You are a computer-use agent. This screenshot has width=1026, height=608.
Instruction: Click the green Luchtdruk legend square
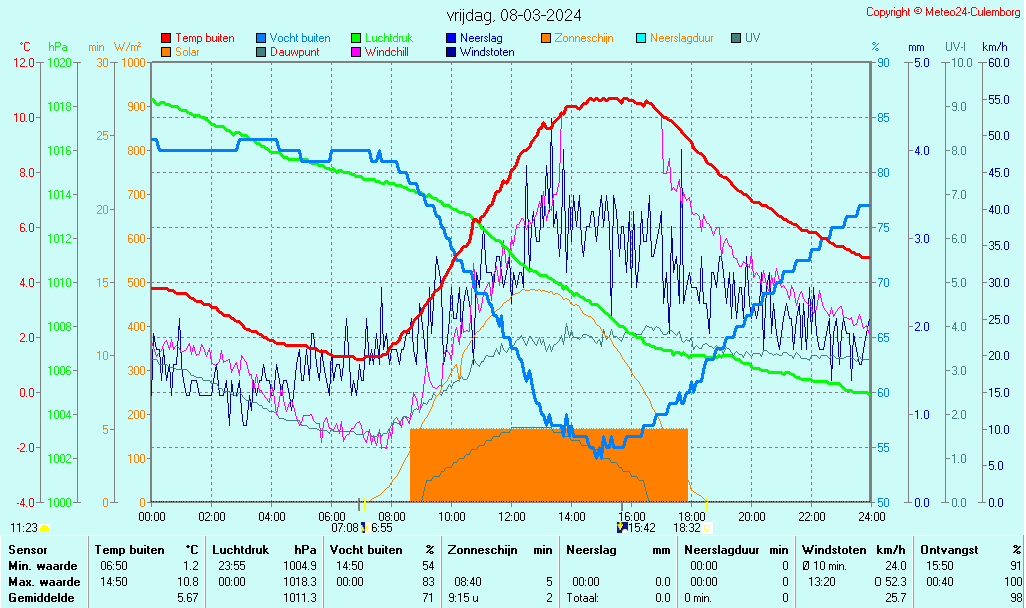point(356,38)
